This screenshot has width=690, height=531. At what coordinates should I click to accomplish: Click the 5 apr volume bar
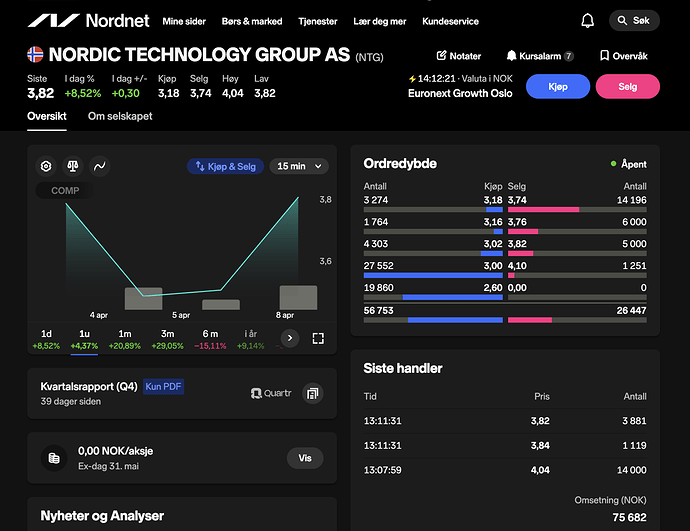point(221,304)
